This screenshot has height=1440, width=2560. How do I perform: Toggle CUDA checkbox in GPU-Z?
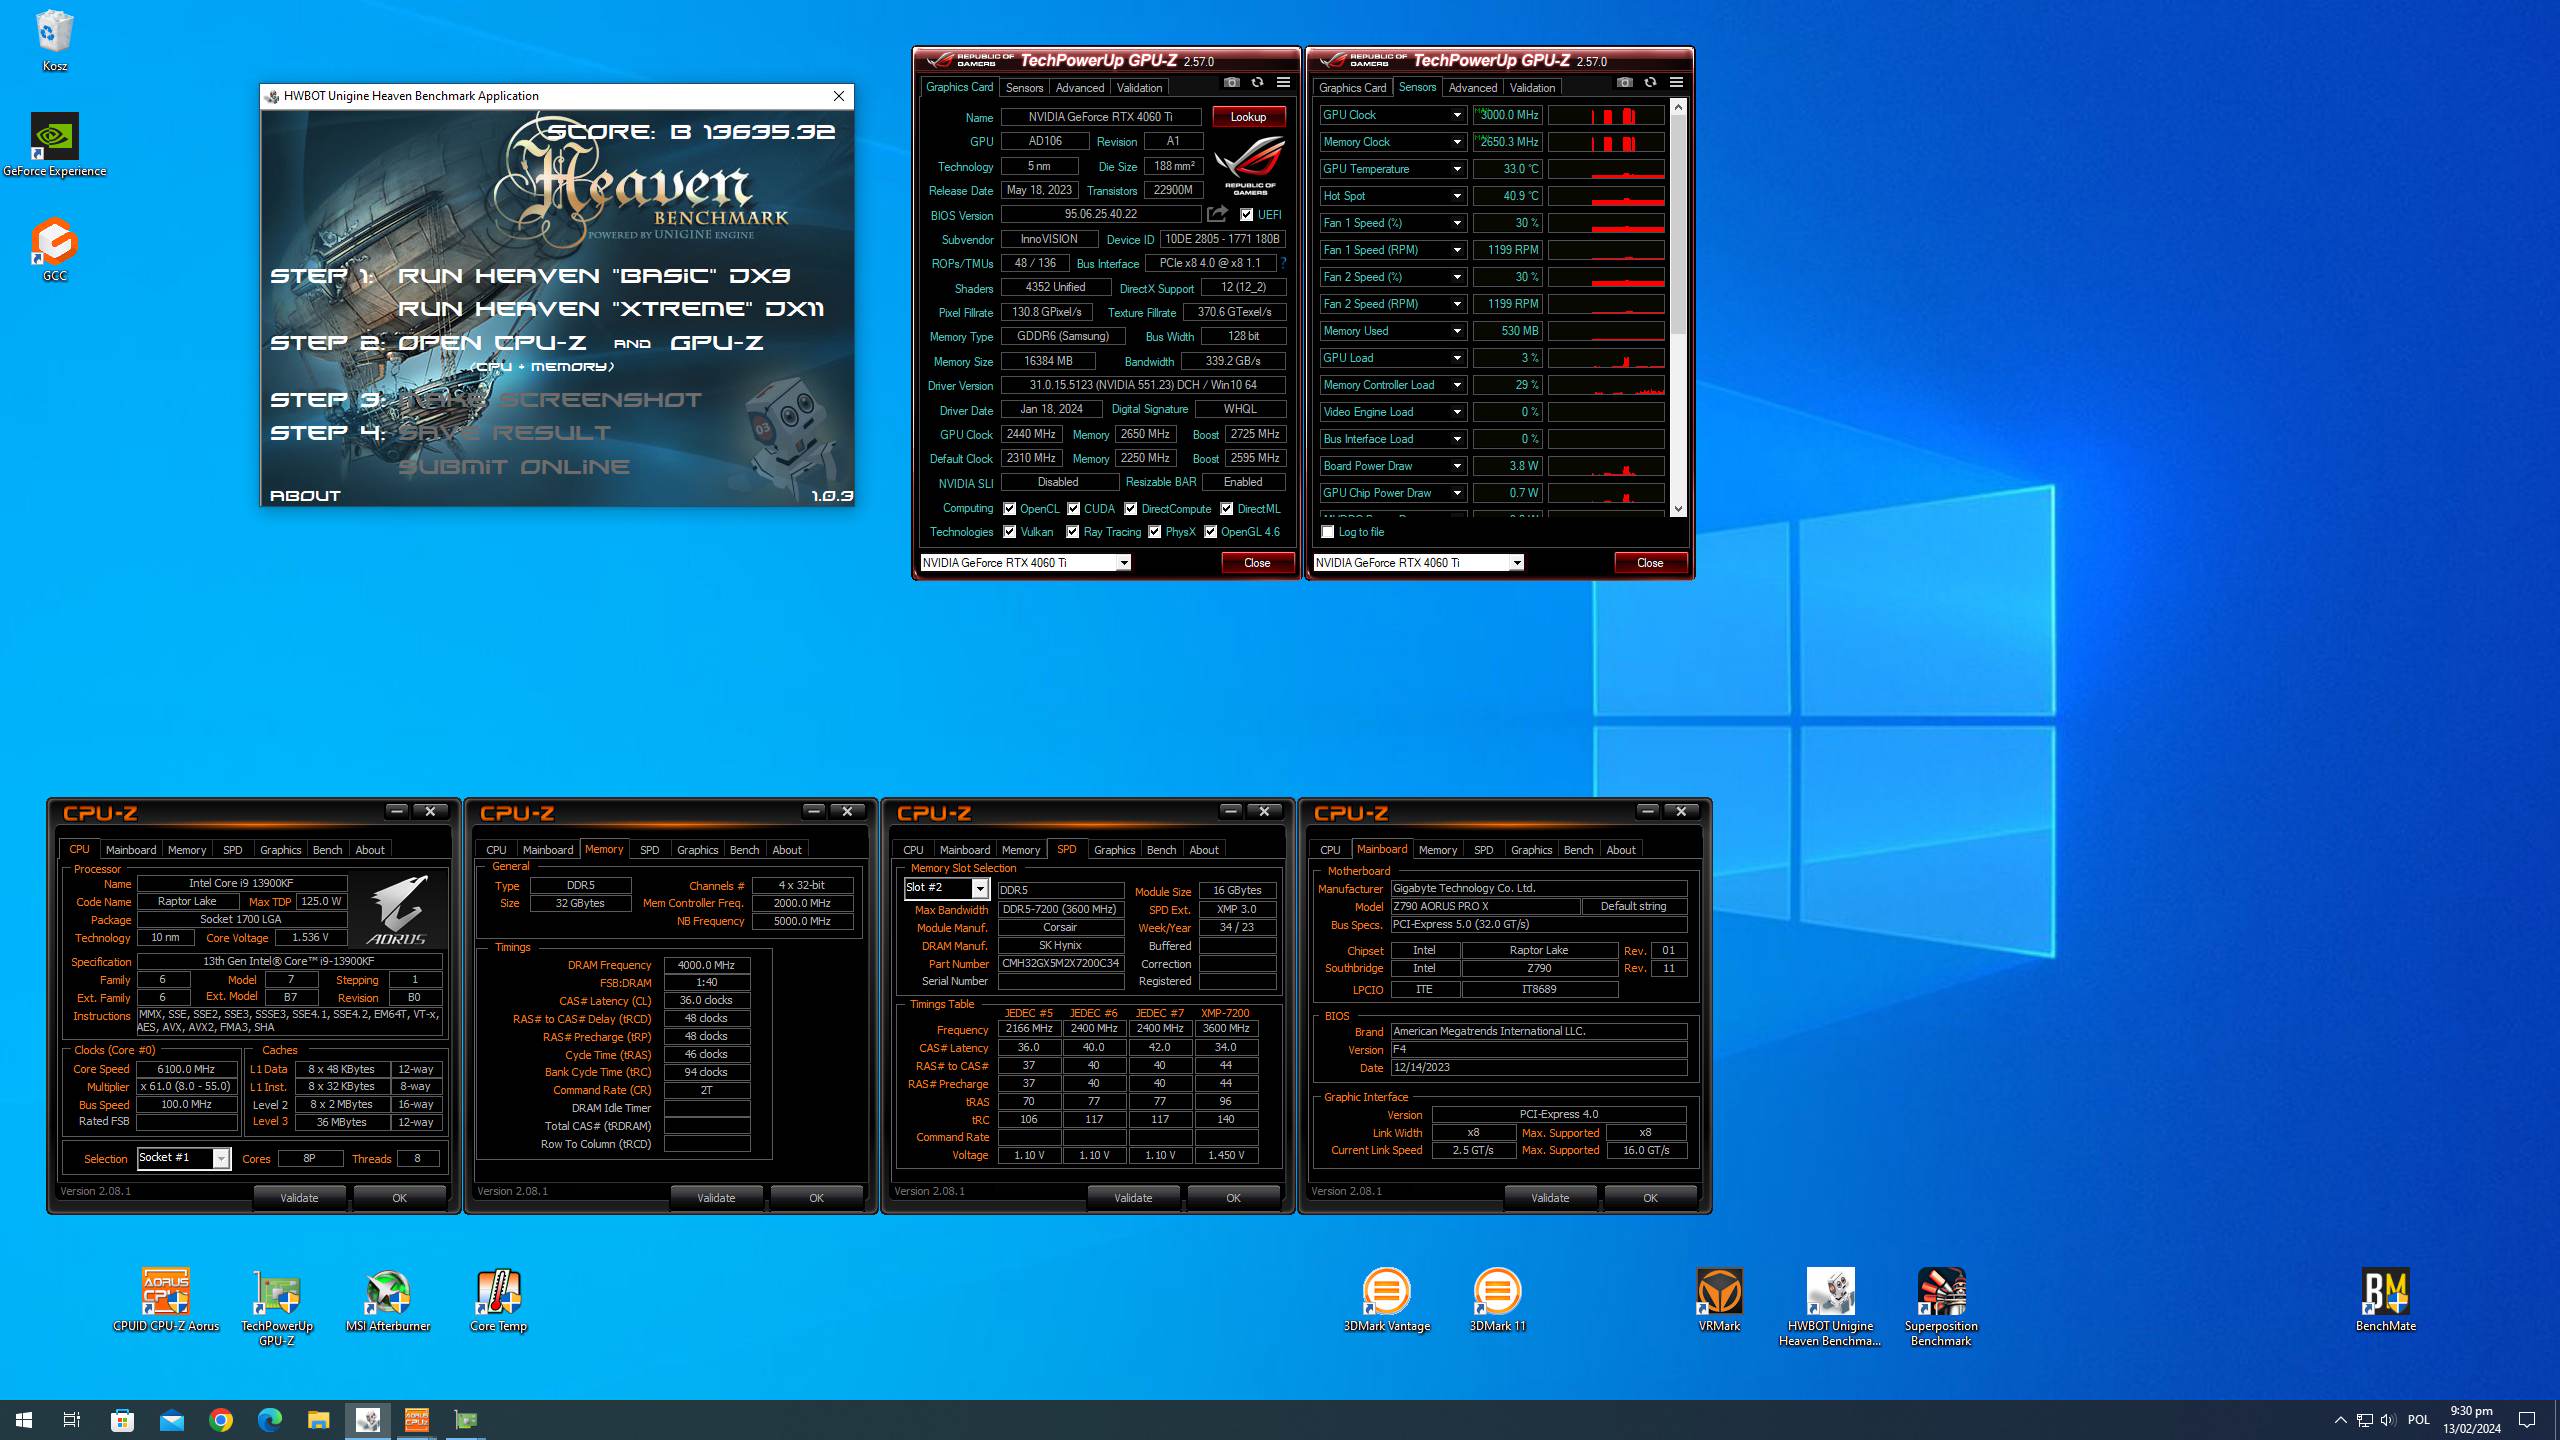coord(1073,509)
